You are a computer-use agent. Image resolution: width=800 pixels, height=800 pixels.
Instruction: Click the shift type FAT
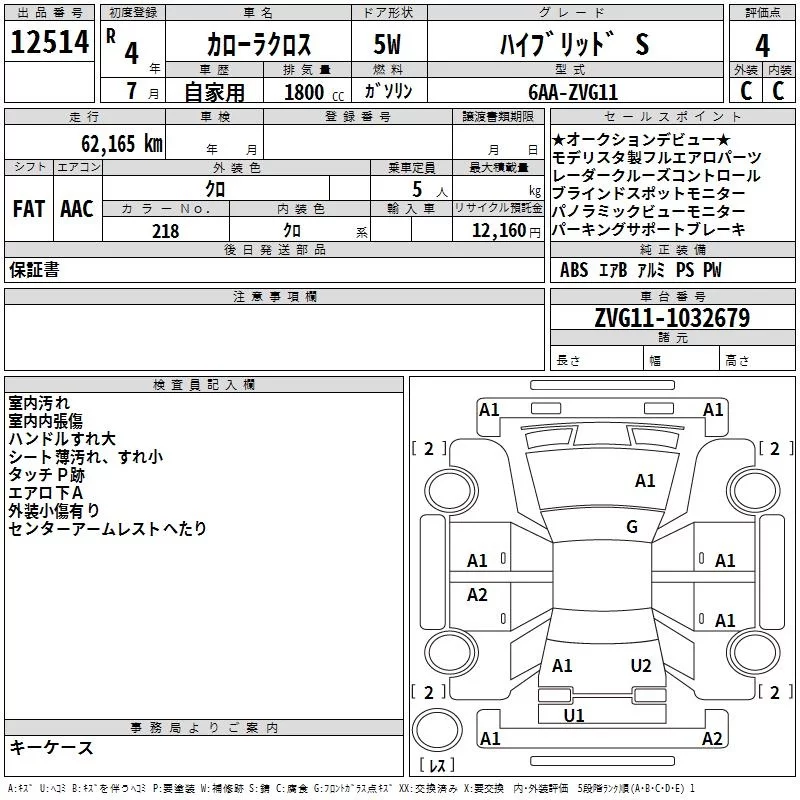pyautogui.click(x=29, y=209)
